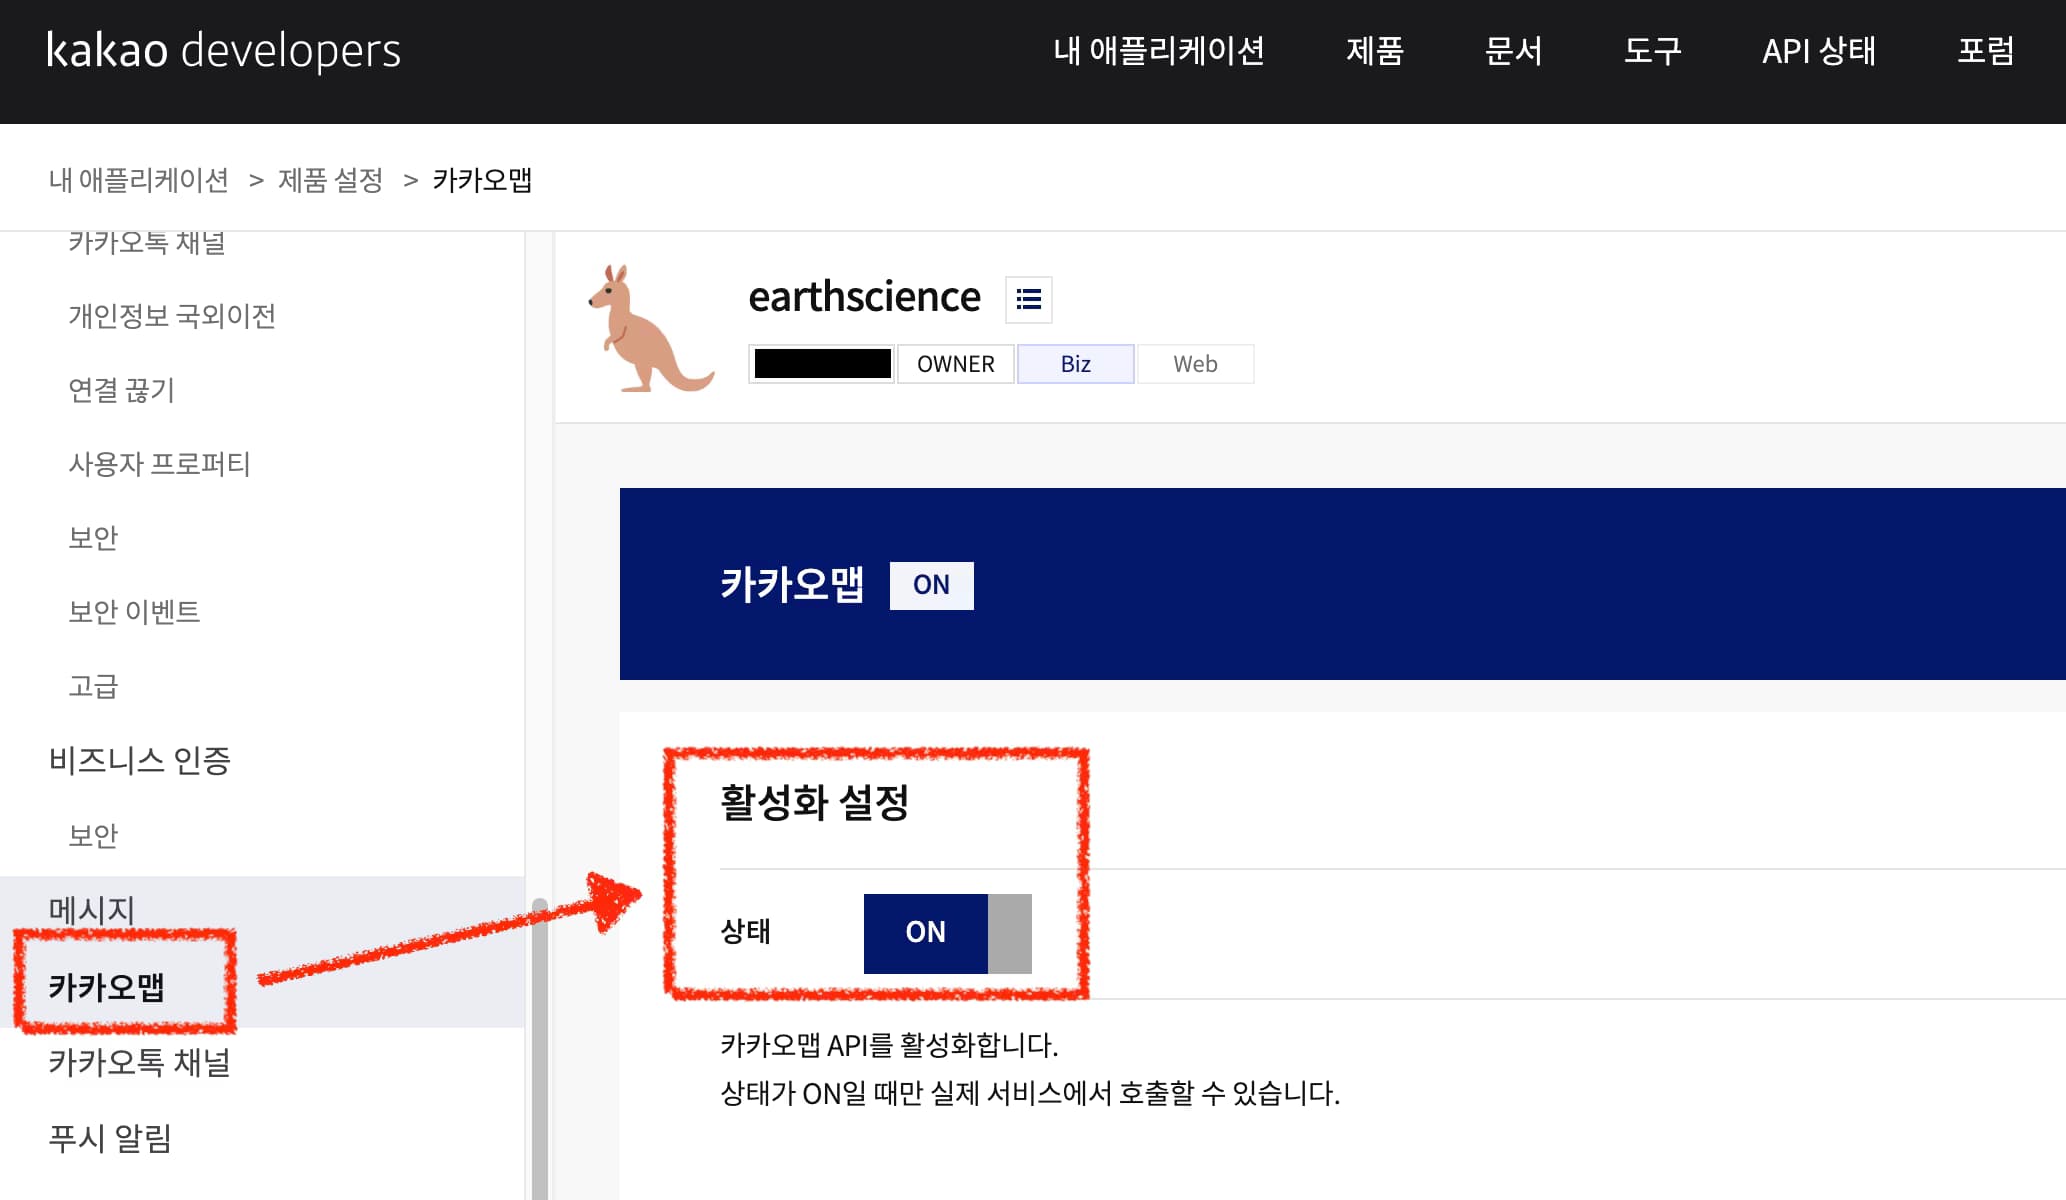Open the 문서 menu in the header
This screenshot has width=2066, height=1200.
point(1514,51)
